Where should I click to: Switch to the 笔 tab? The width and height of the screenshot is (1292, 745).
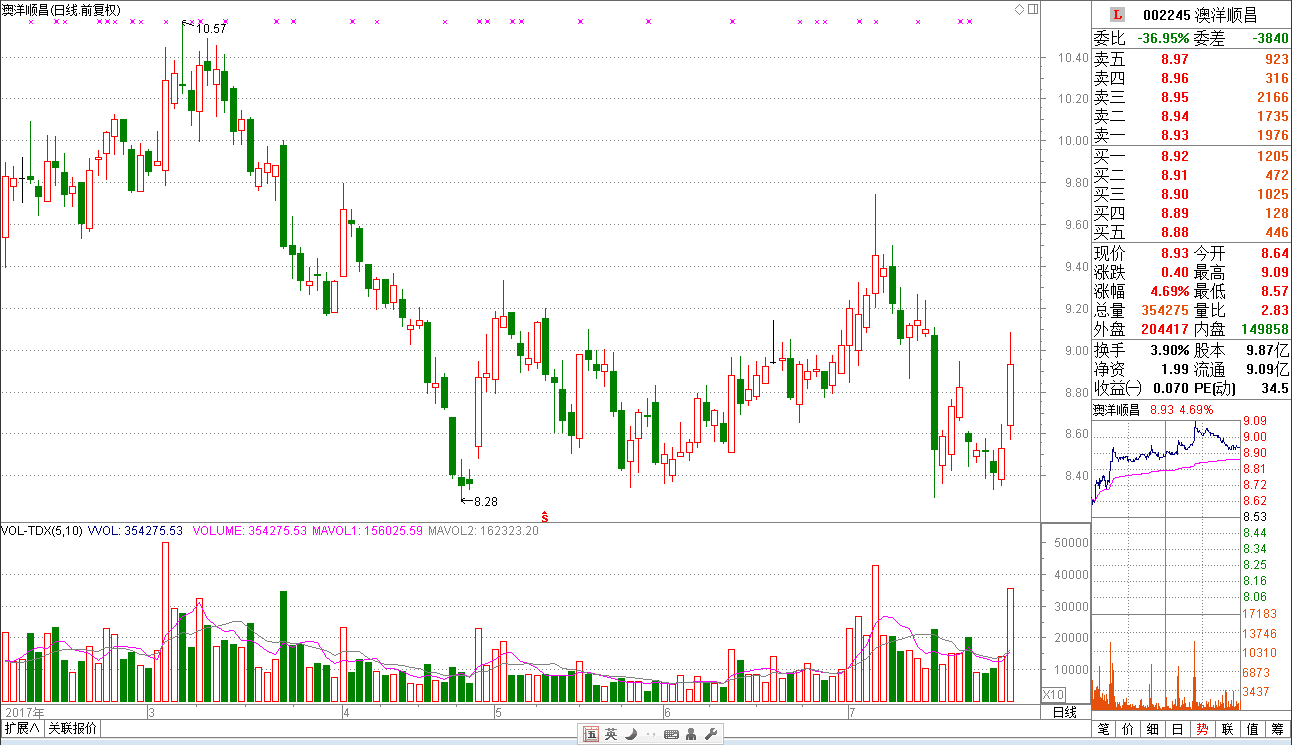(1104, 729)
